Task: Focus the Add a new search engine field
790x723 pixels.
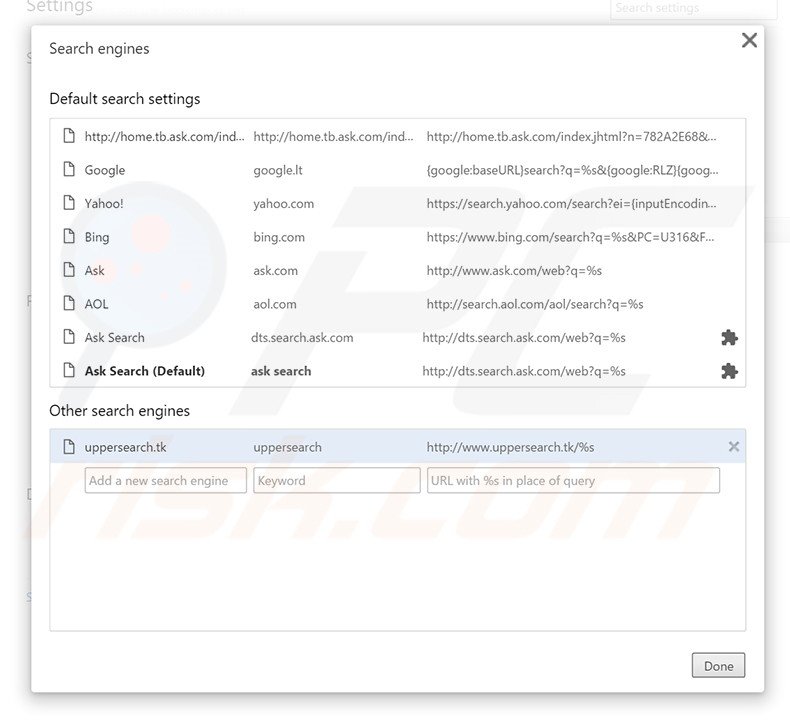Action: pyautogui.click(x=166, y=480)
